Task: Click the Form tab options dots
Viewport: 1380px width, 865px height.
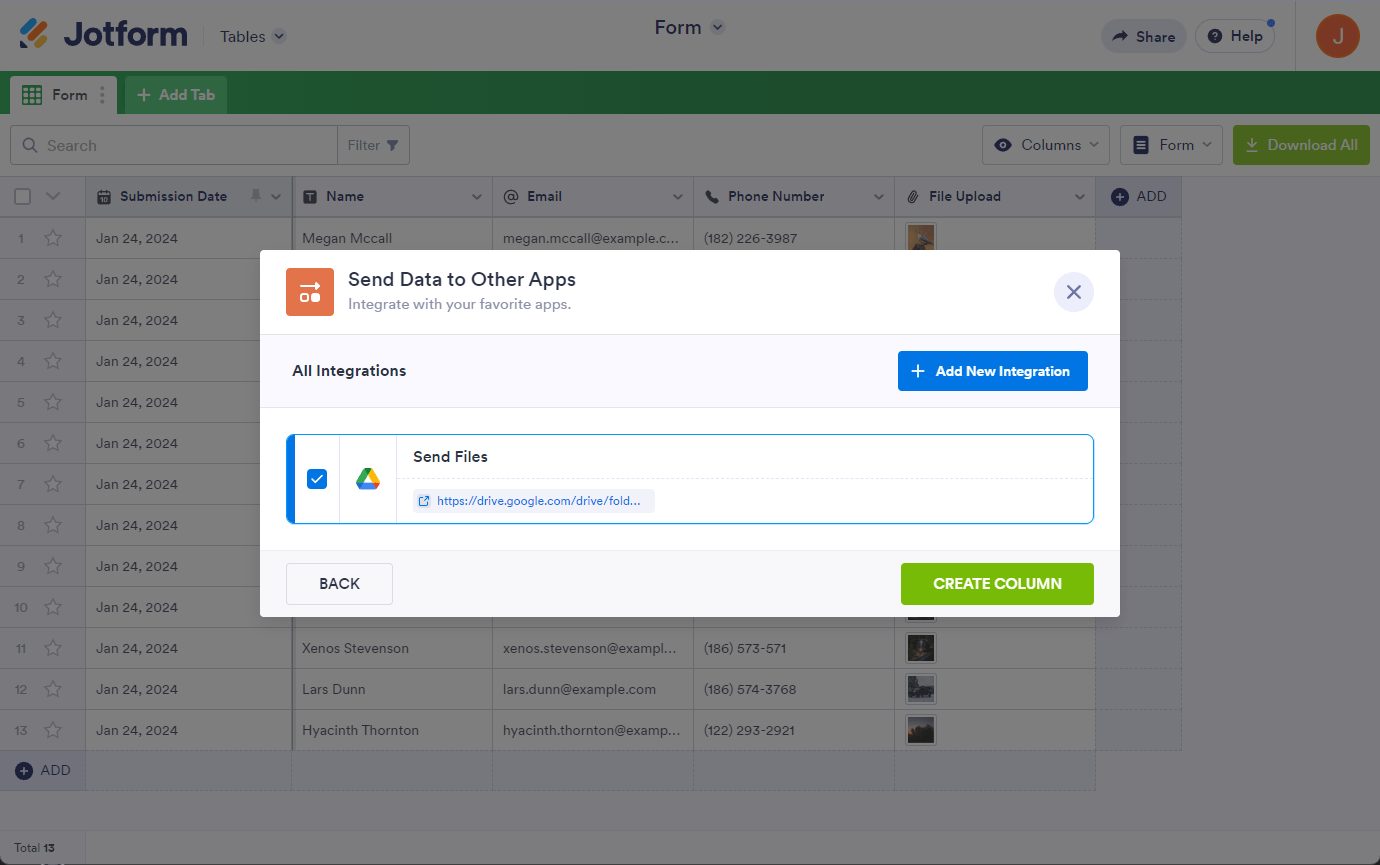Action: (x=102, y=95)
